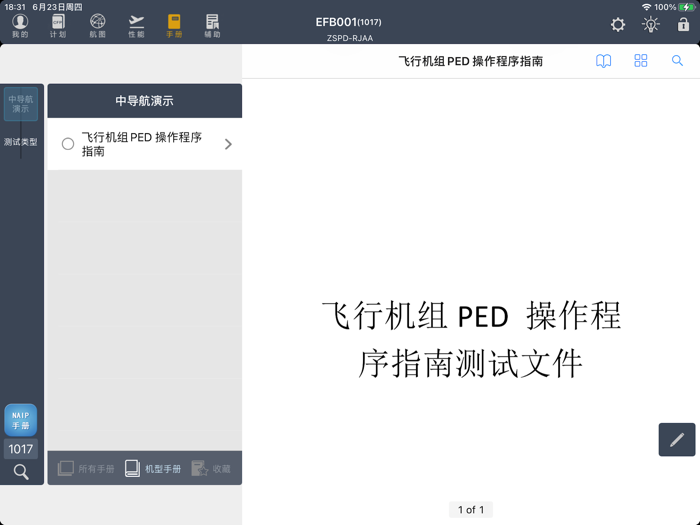This screenshot has height=525, width=700.
Task: Tap the EFB001(1017) flight title
Action: tap(348, 22)
